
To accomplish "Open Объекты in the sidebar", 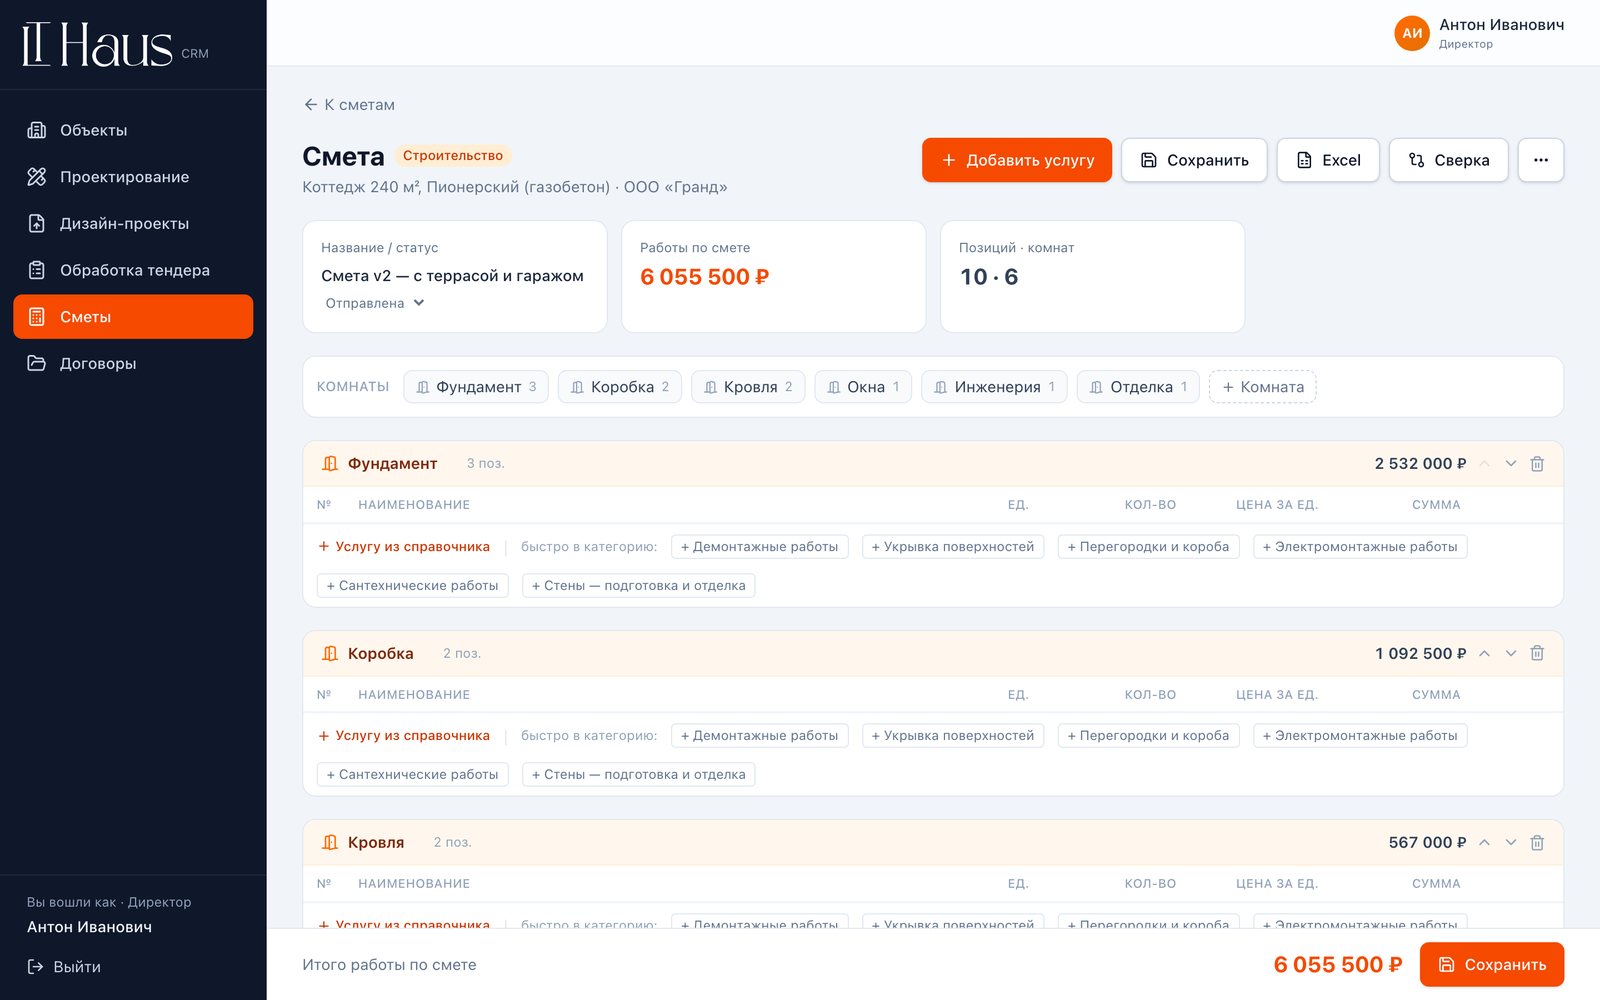I will pyautogui.click(x=133, y=130).
